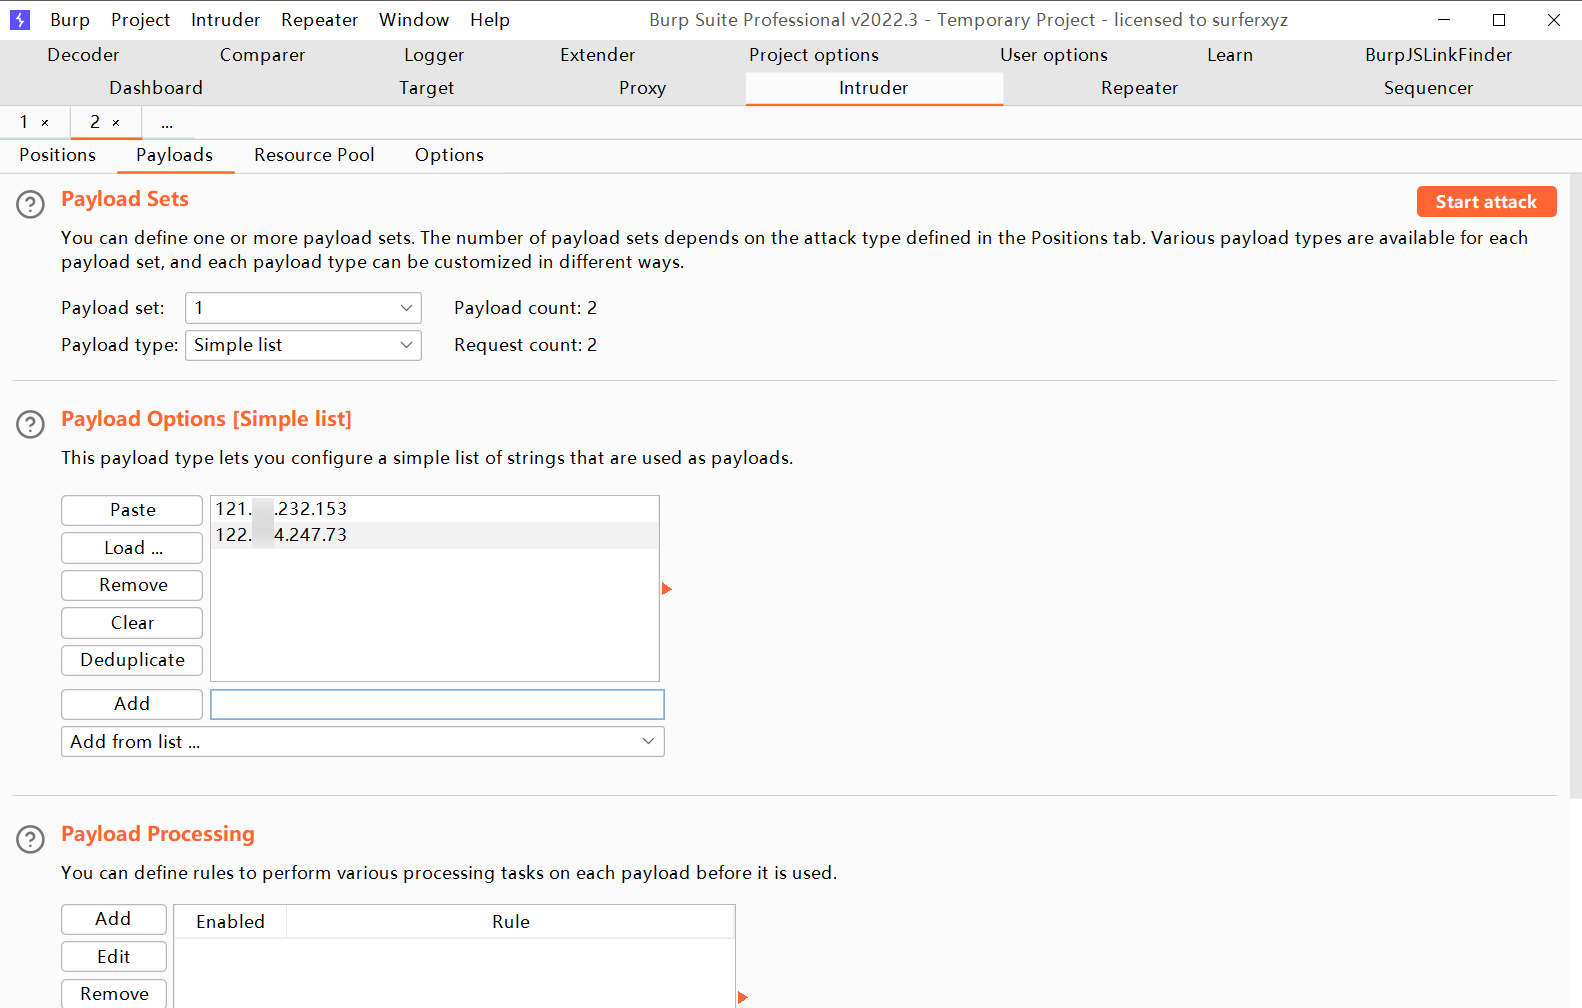Switch to the Resource Pool sub-tab

pos(314,155)
